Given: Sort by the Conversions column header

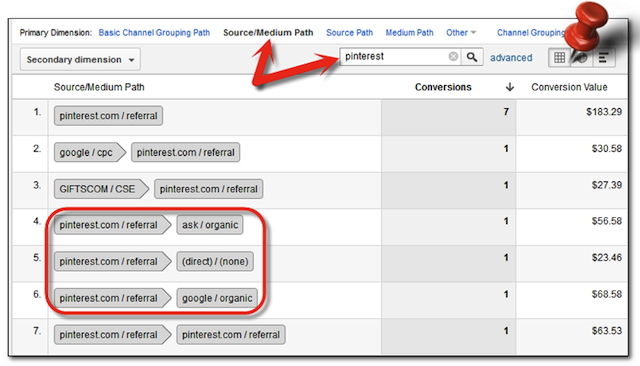Looking at the screenshot, I should click(x=443, y=87).
